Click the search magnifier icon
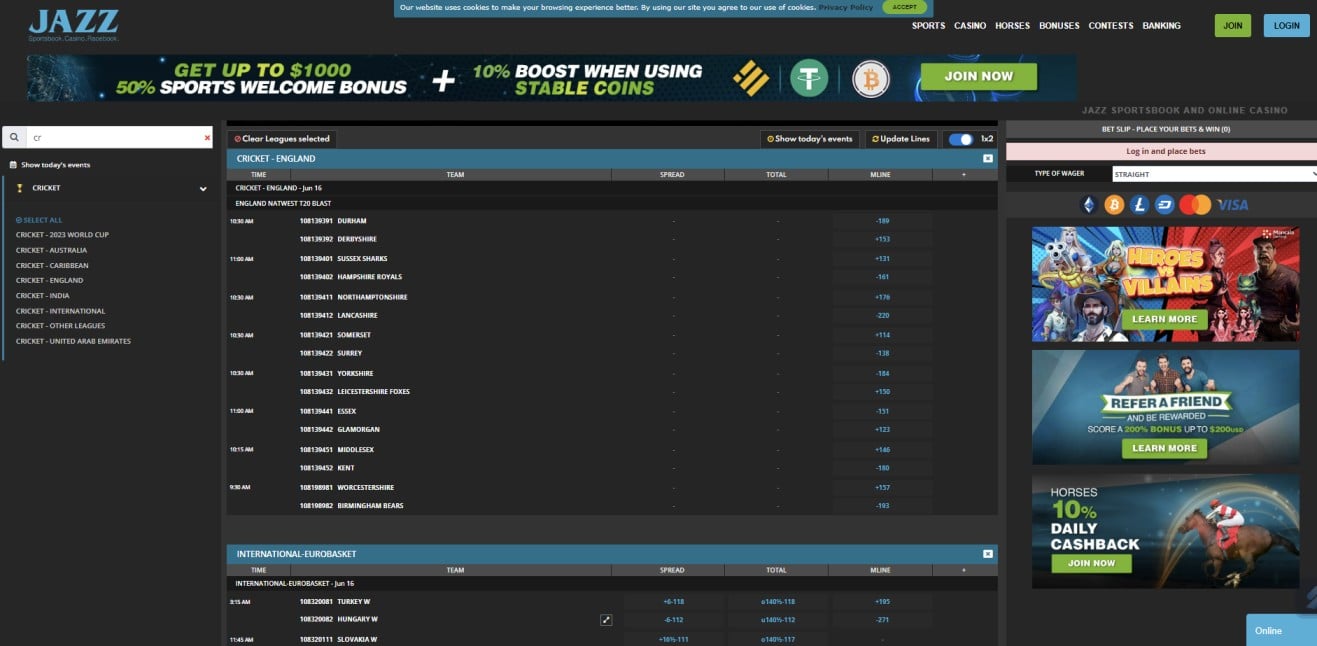Screen dimensions: 1317x646 (x=14, y=137)
